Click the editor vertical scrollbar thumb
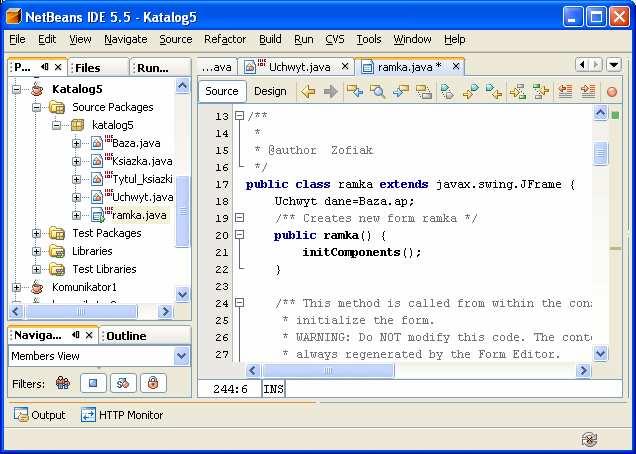Screen dimensions: 636x454 600,153
